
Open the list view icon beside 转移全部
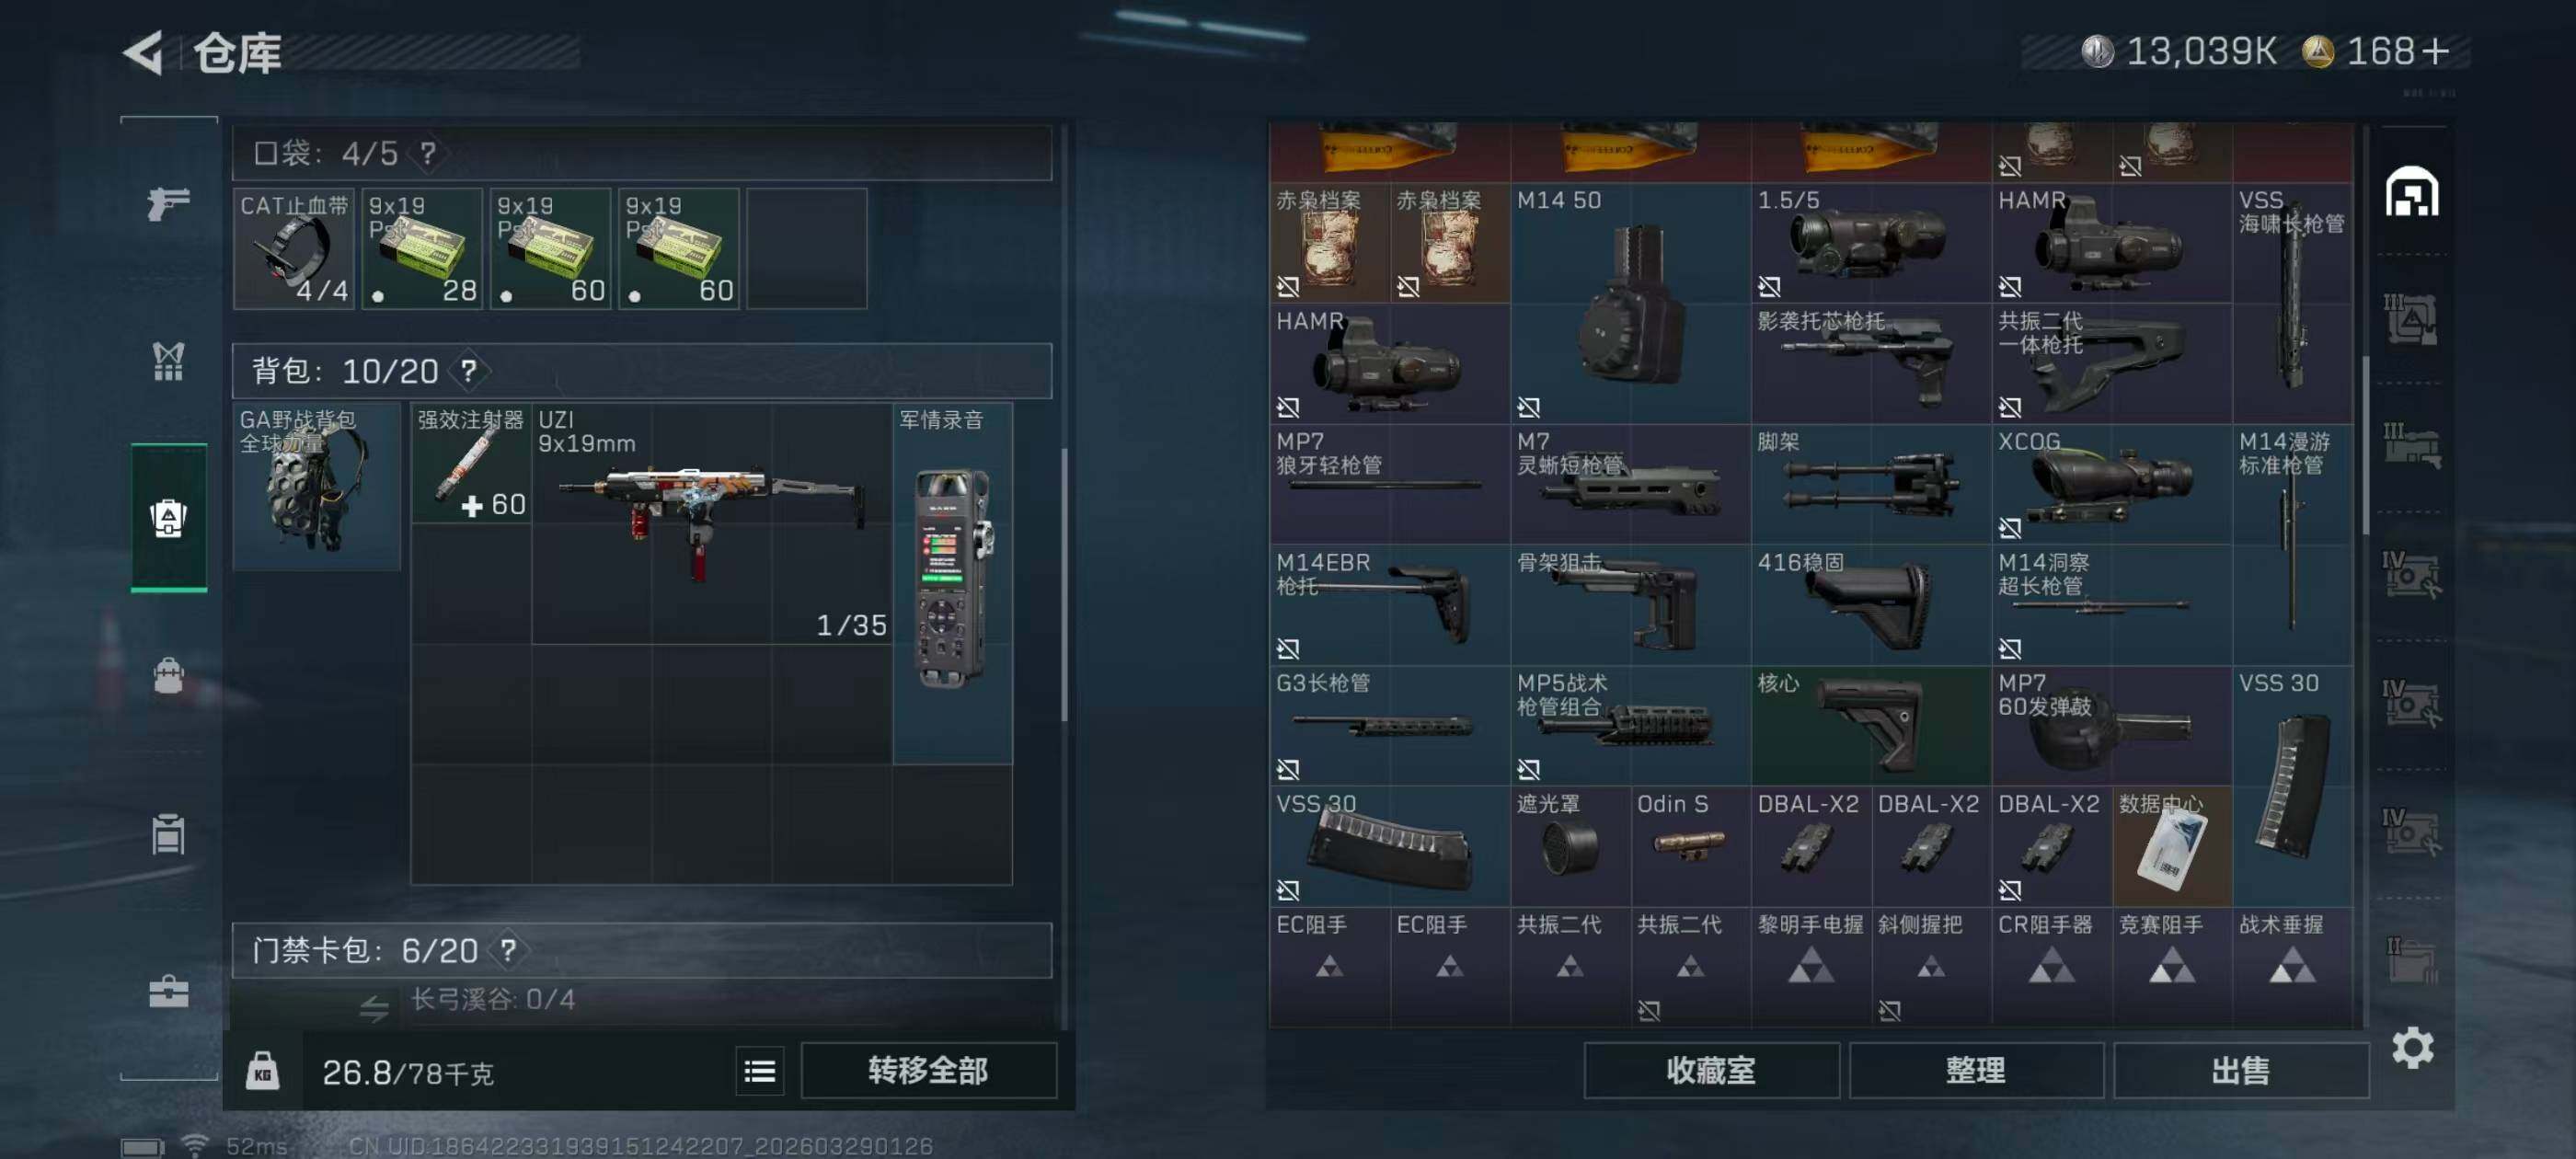click(760, 1071)
